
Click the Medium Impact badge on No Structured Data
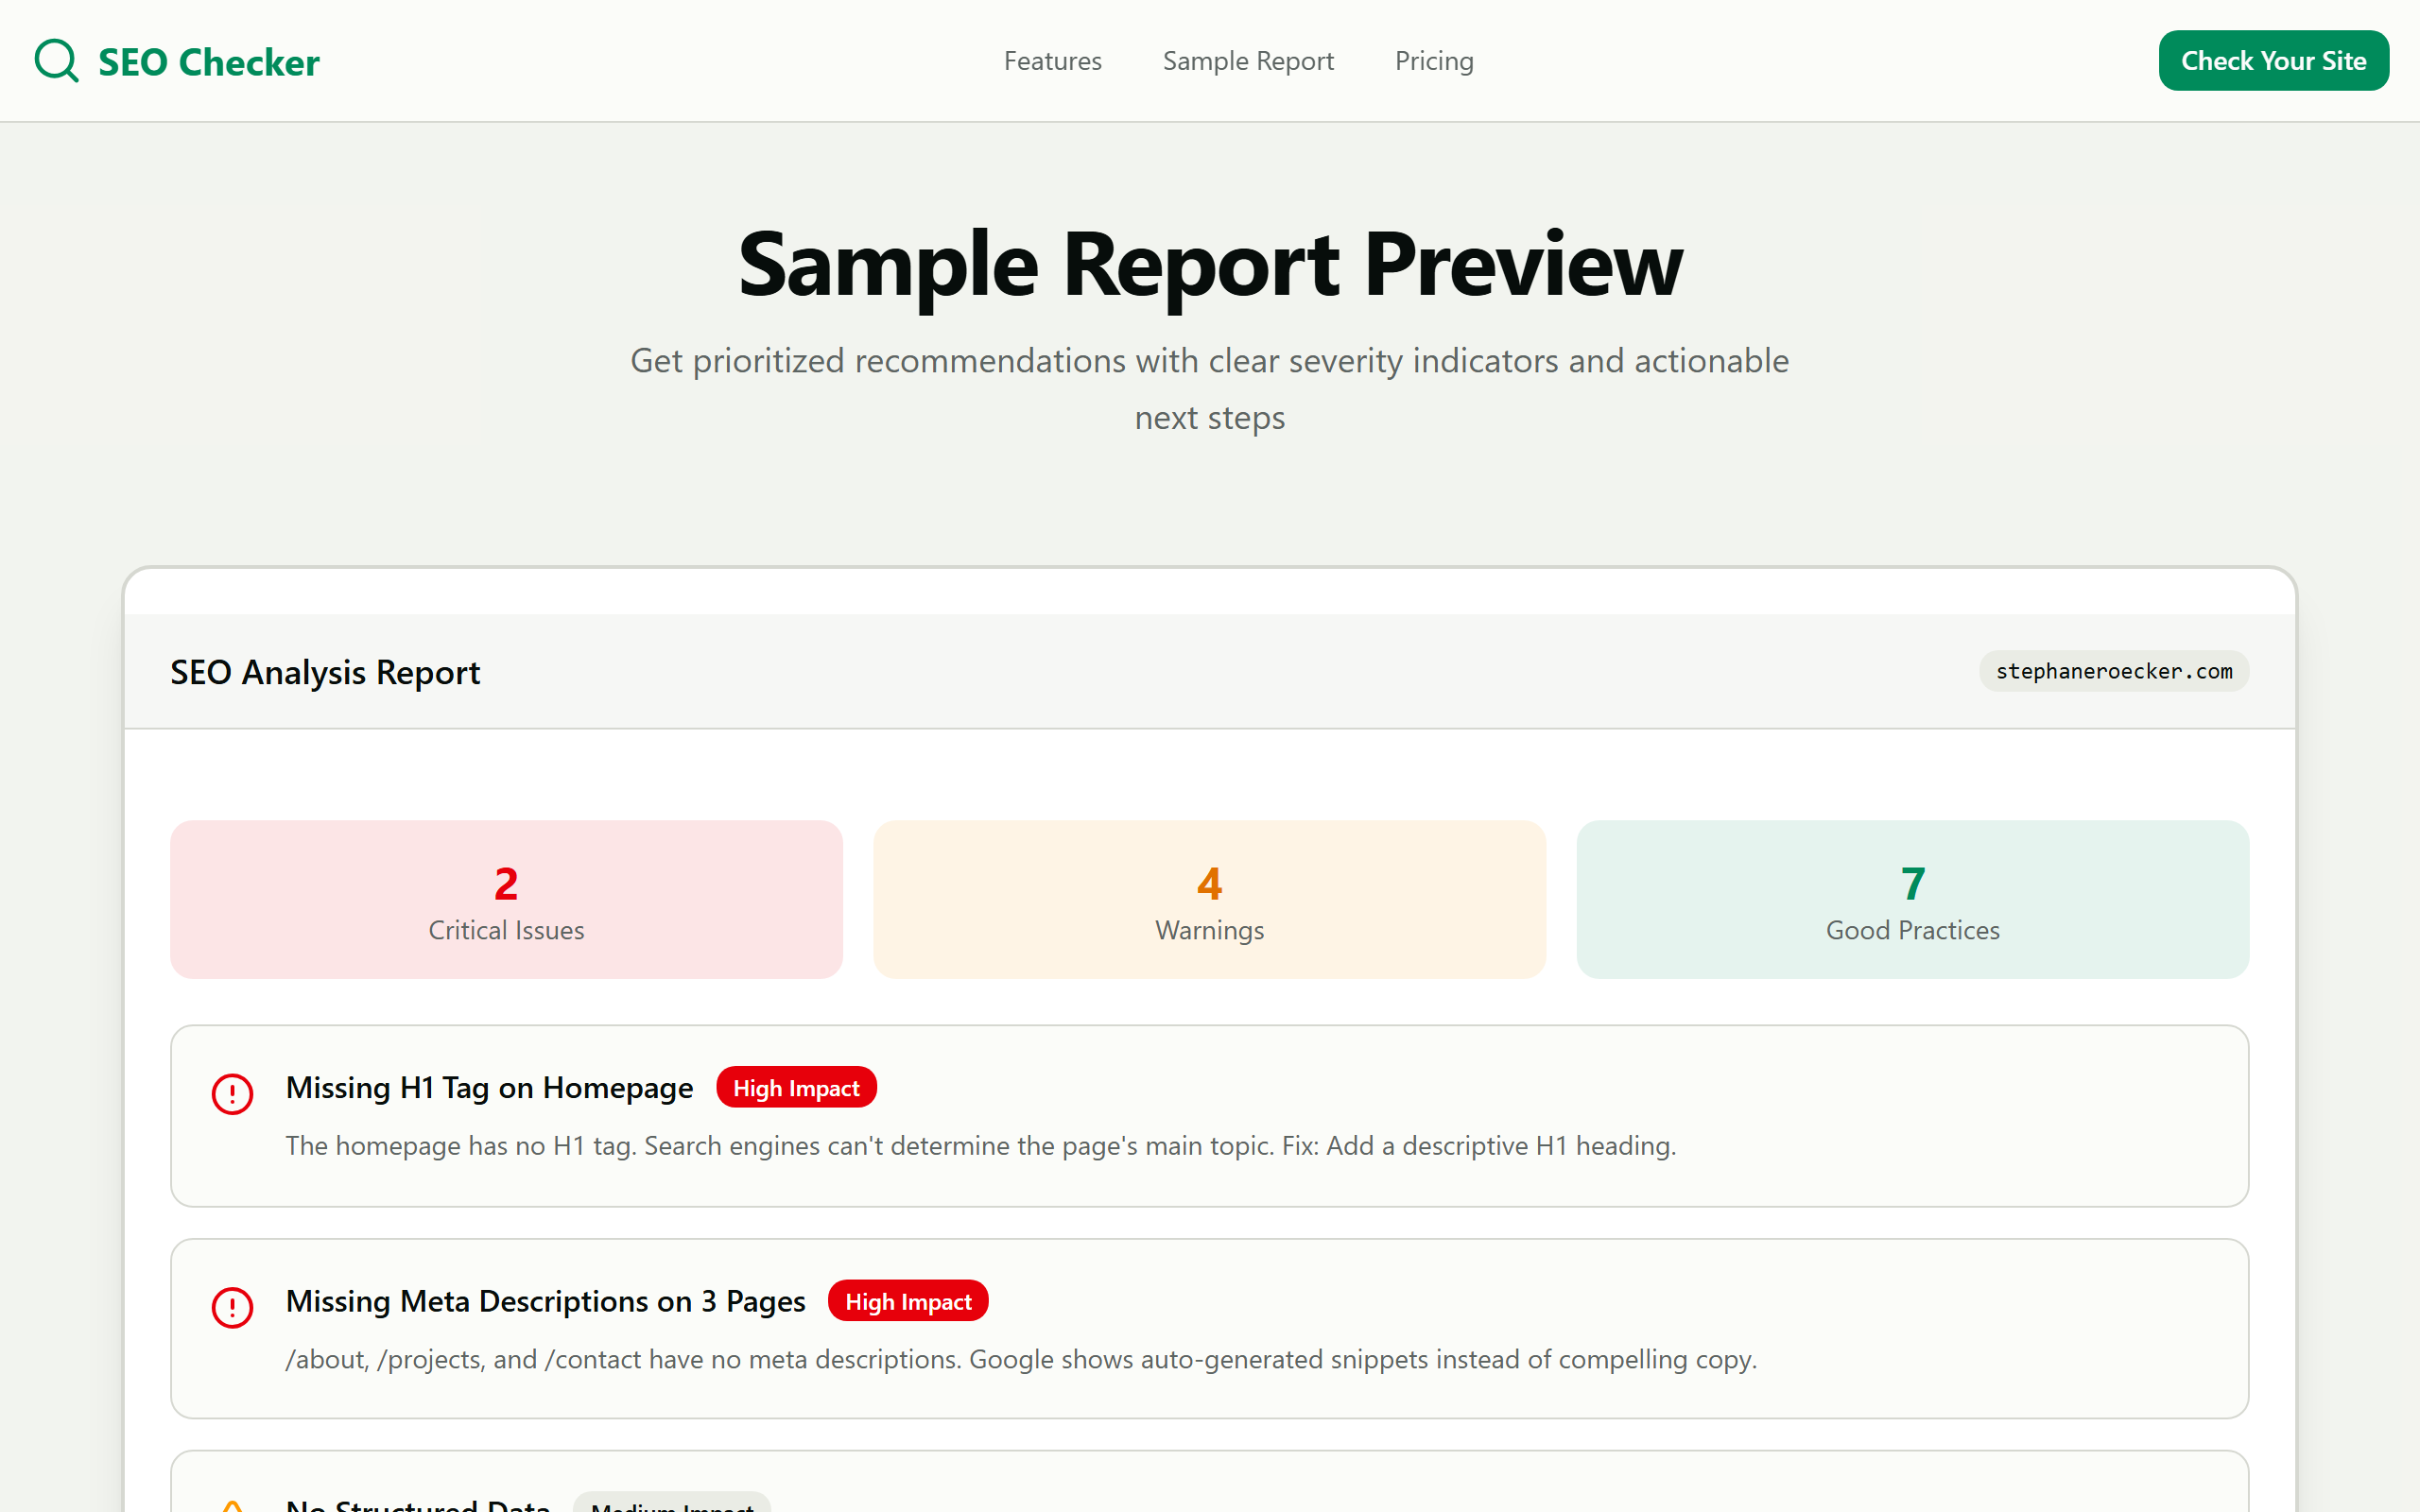(x=671, y=1506)
